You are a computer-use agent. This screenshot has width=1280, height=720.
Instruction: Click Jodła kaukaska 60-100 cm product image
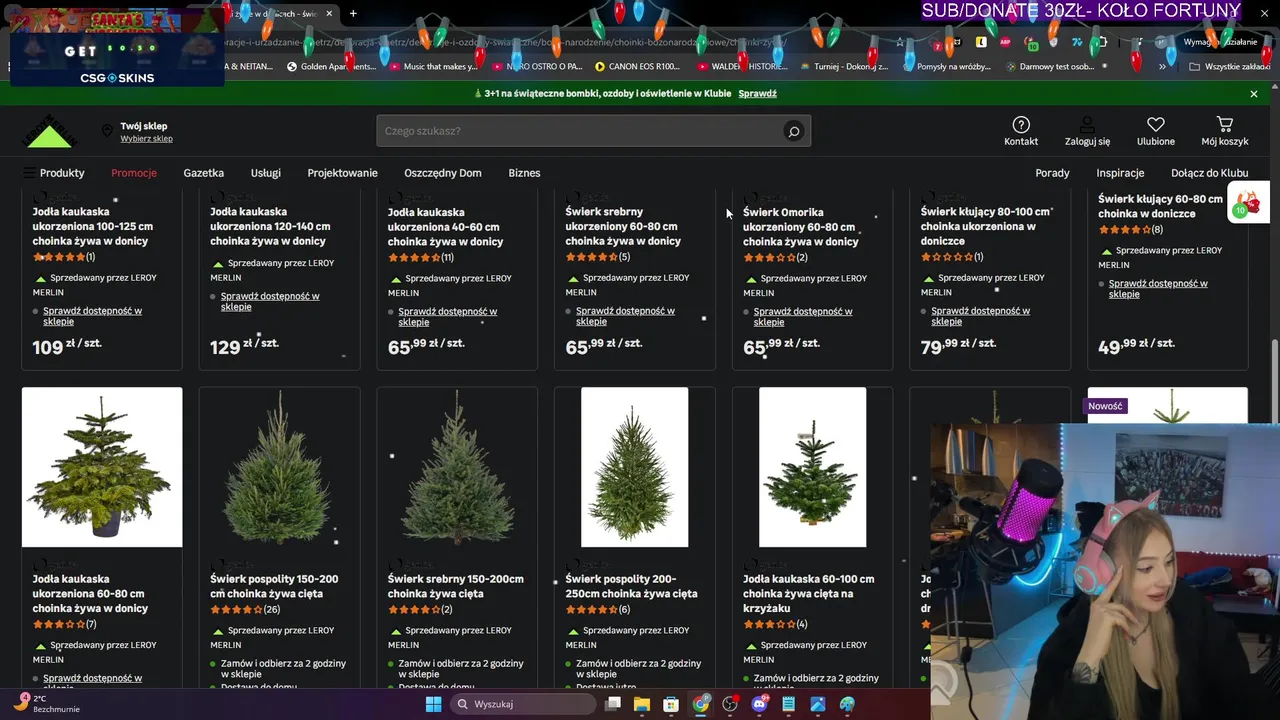(x=812, y=467)
